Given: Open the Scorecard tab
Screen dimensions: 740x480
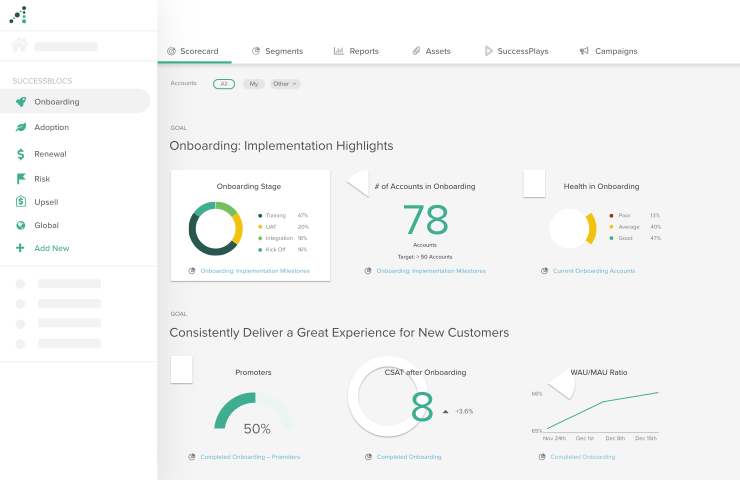Looking at the screenshot, I should coord(194,51).
